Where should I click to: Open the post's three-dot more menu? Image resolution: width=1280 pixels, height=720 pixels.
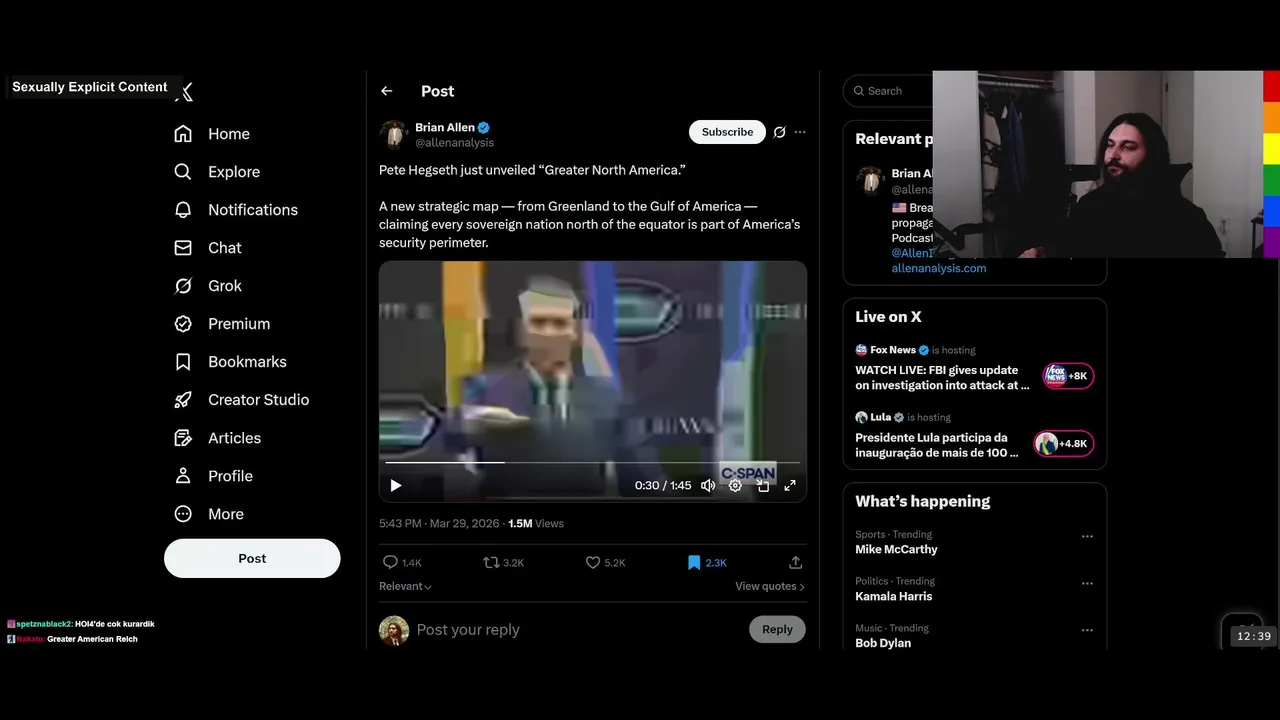click(800, 132)
